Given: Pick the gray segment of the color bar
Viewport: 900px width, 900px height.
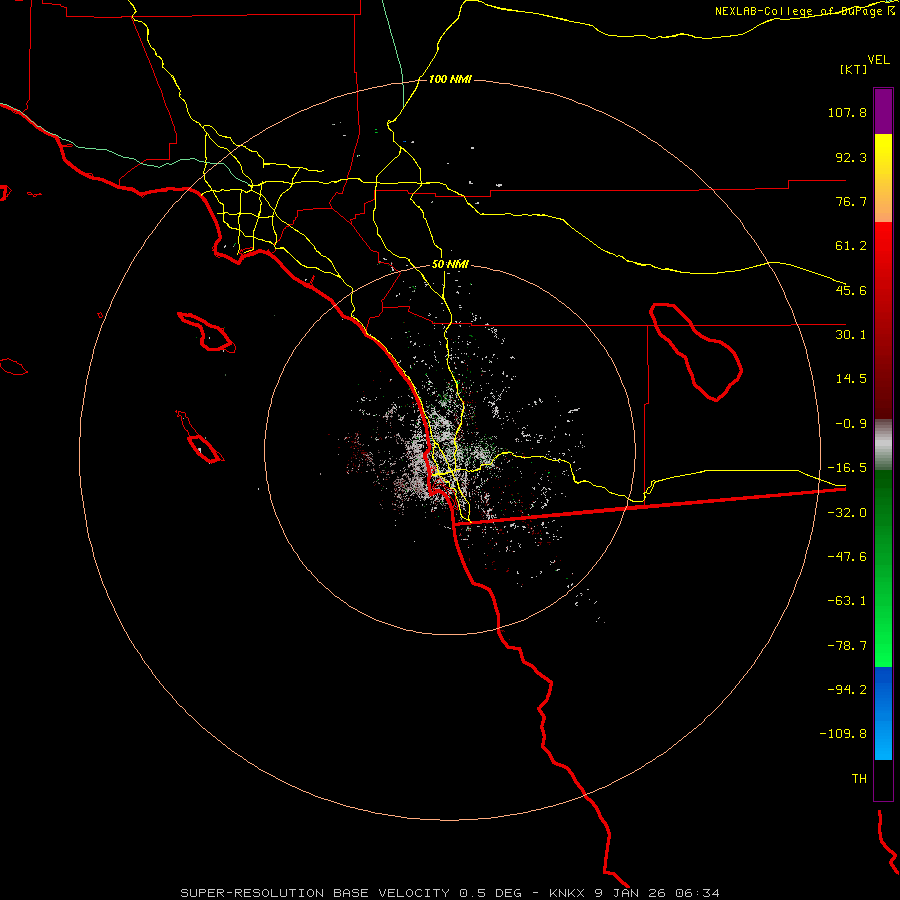Looking at the screenshot, I should coord(883,445).
